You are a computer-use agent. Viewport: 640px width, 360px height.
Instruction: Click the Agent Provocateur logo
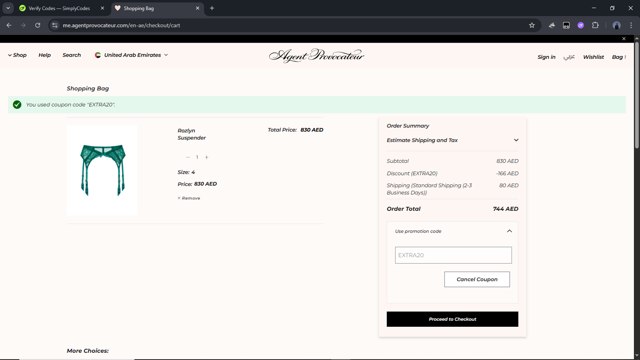(316, 56)
